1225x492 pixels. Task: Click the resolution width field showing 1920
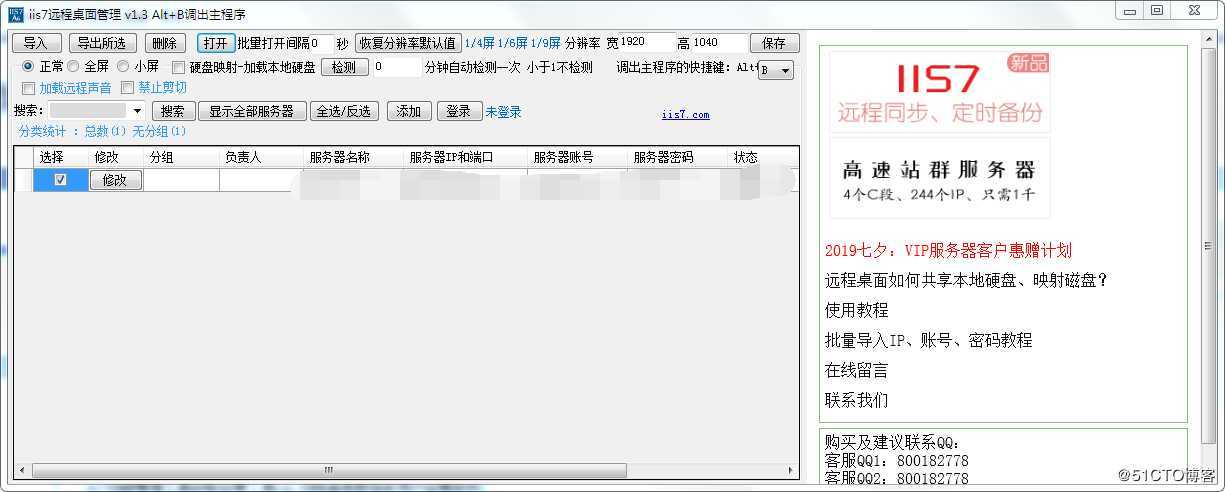[x=646, y=43]
